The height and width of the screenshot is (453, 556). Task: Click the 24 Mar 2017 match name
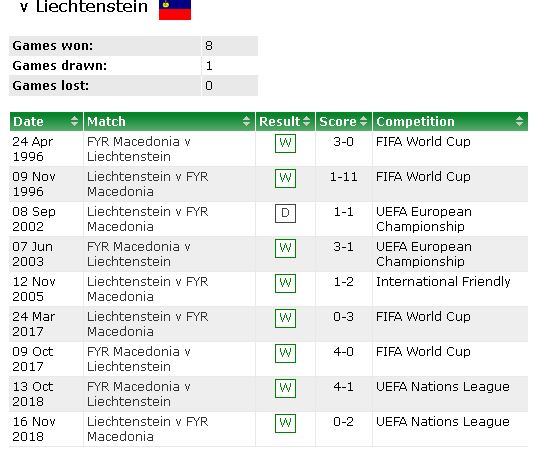pos(148,324)
